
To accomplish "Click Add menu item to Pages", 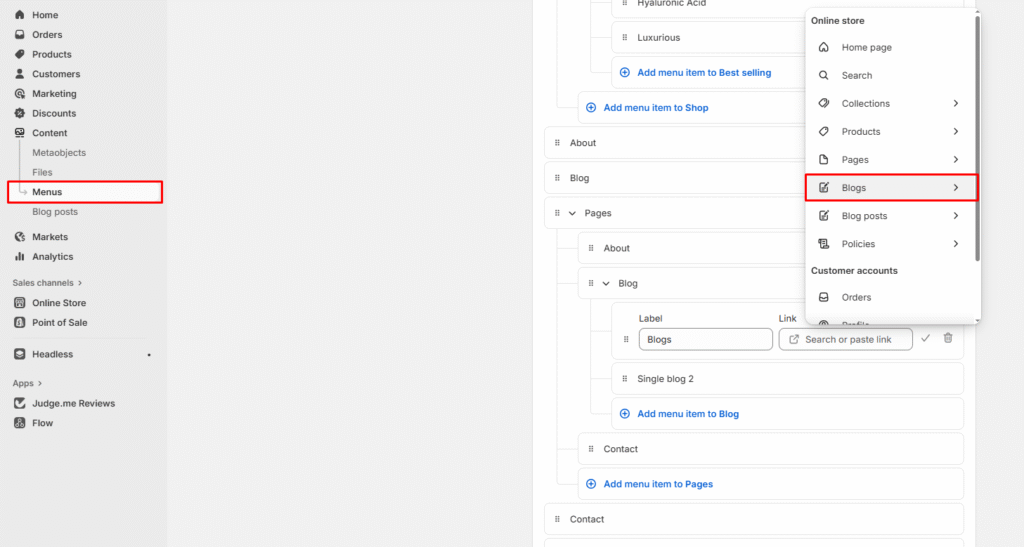I will coord(657,484).
